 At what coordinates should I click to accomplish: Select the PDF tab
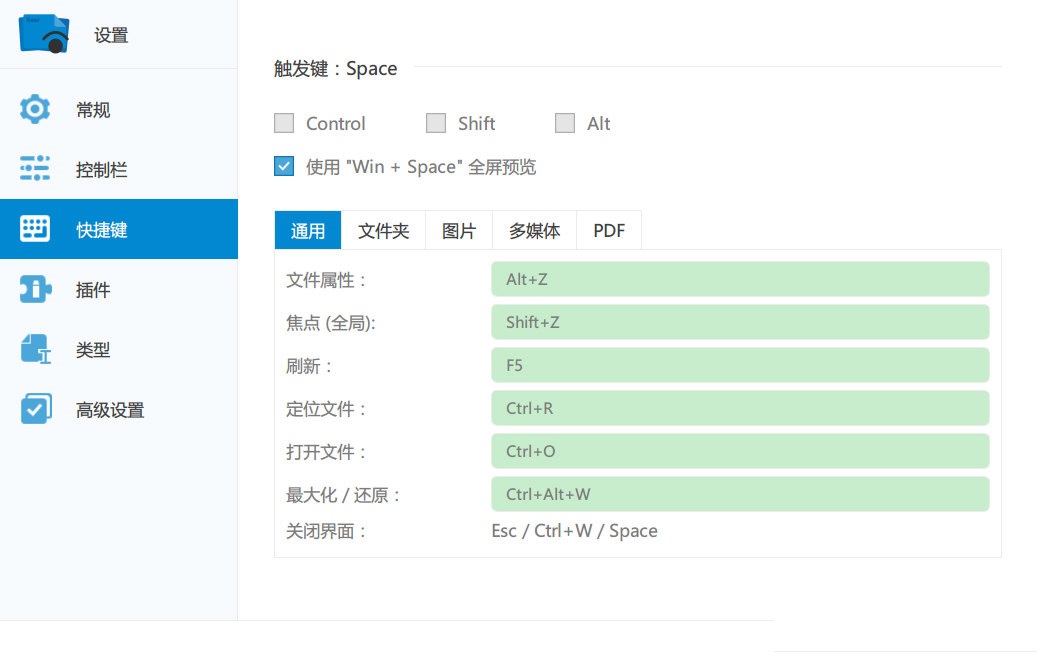pyautogui.click(x=609, y=231)
